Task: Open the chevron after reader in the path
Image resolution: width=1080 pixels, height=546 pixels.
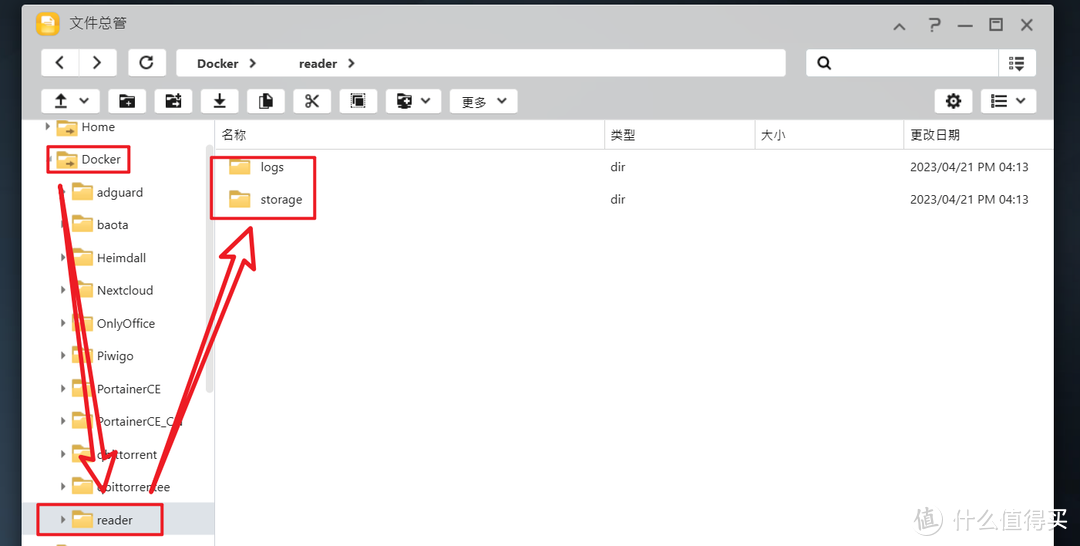Action: (351, 63)
